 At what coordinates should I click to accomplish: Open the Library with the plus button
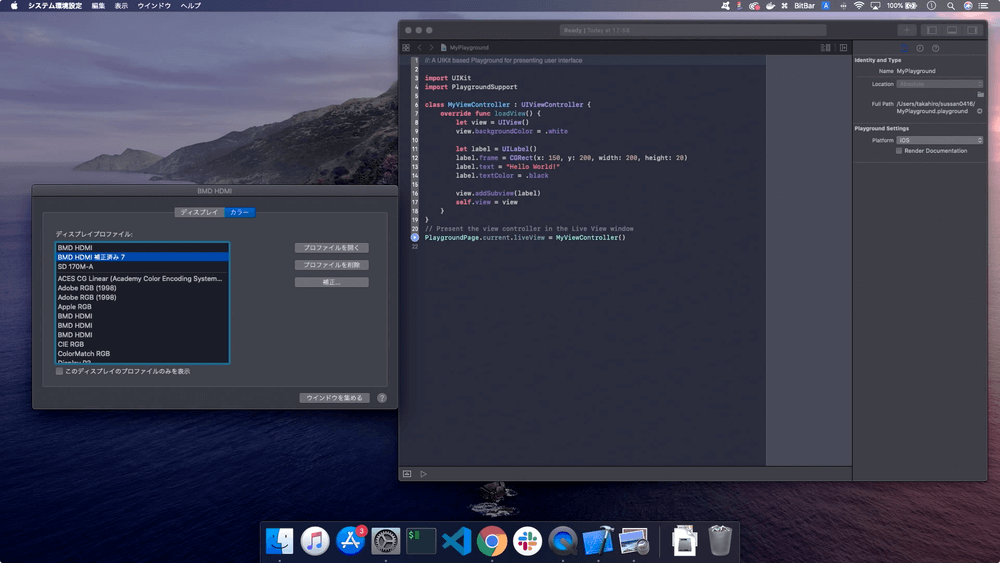[906, 31]
